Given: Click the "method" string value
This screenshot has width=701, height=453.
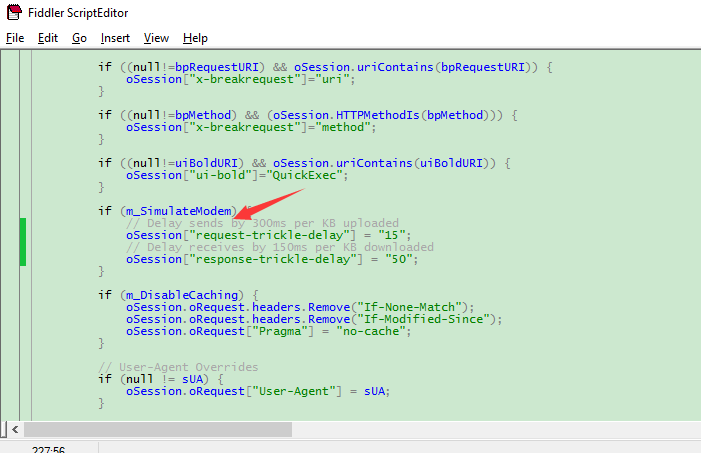Looking at the screenshot, I should [x=343, y=127].
